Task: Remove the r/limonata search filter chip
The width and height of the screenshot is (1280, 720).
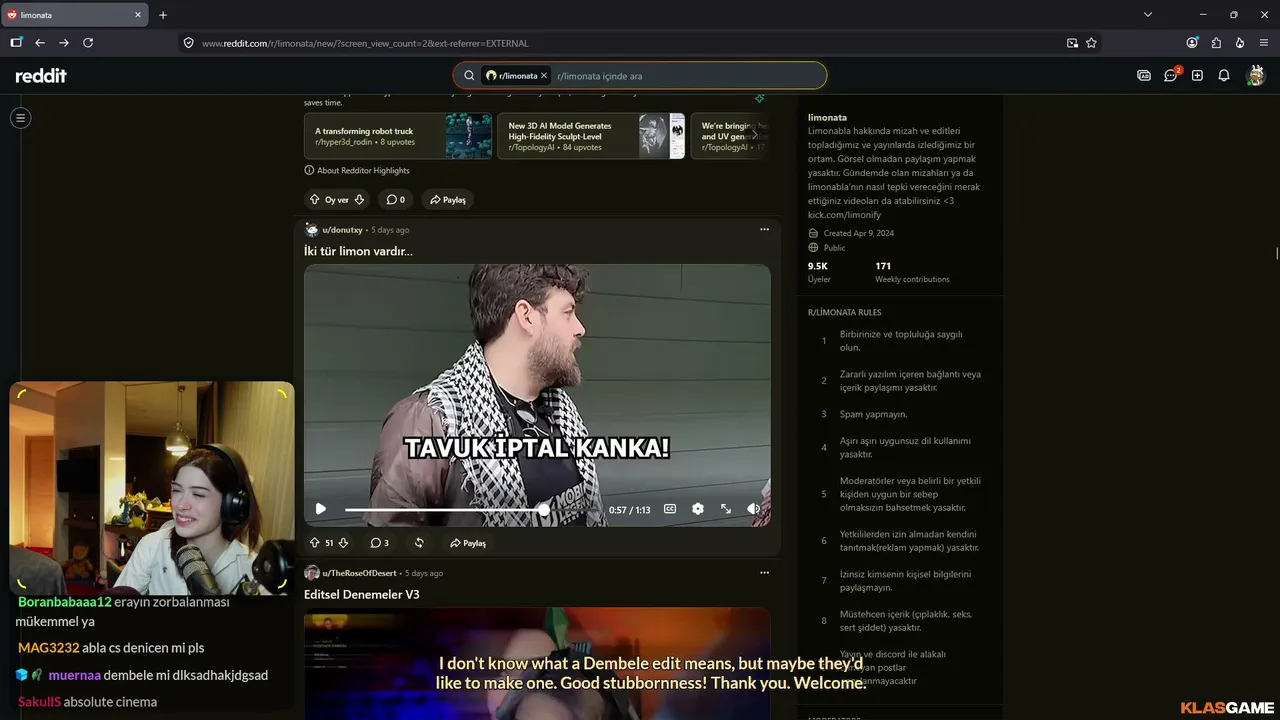Action: [x=544, y=76]
